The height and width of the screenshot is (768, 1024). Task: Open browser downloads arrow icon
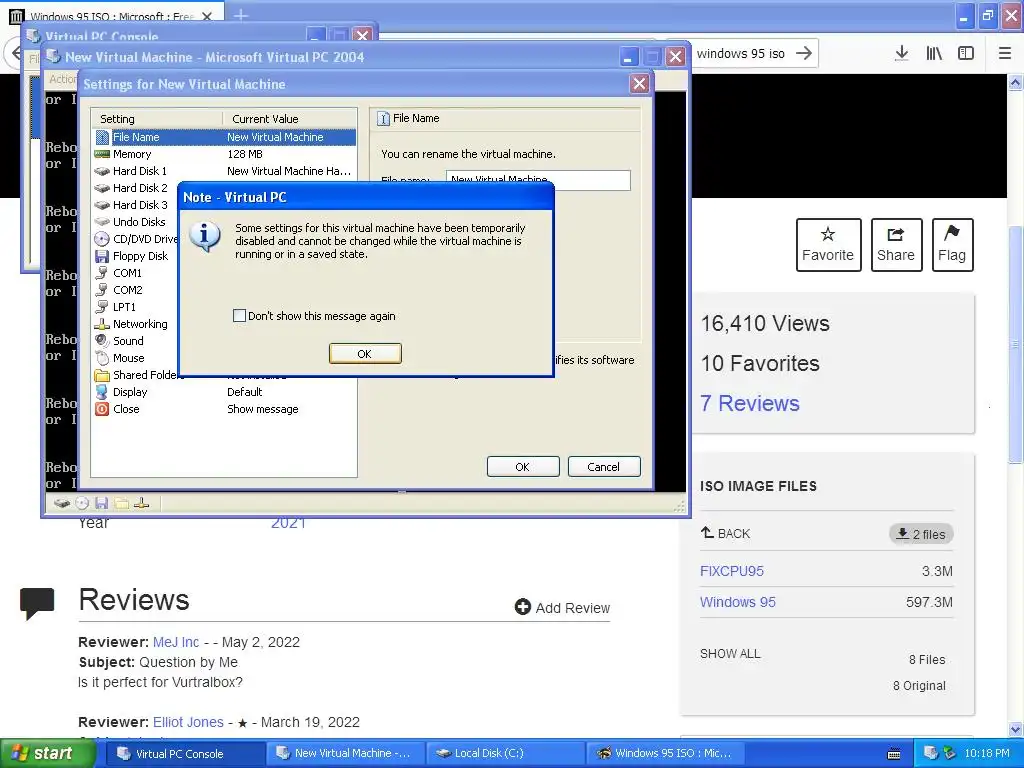pos(902,54)
